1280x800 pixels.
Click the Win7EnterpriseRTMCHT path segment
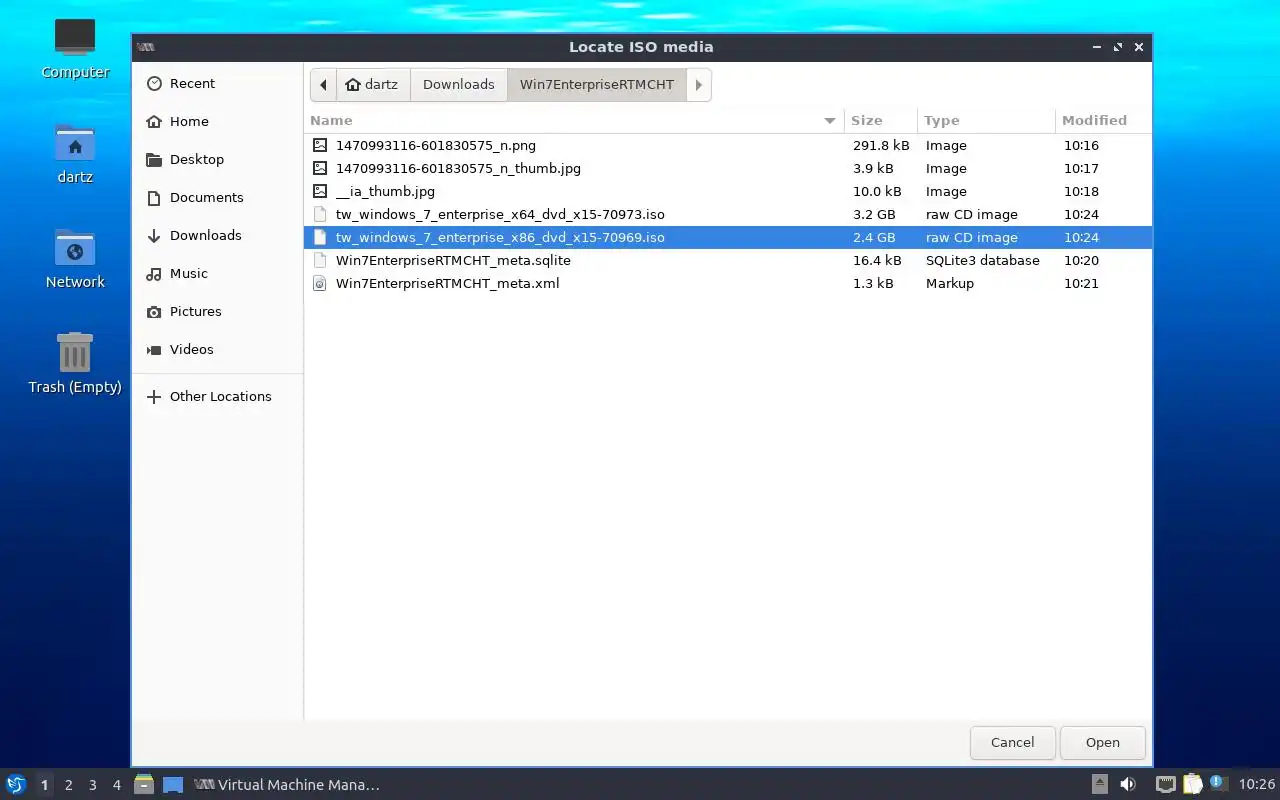597,85
